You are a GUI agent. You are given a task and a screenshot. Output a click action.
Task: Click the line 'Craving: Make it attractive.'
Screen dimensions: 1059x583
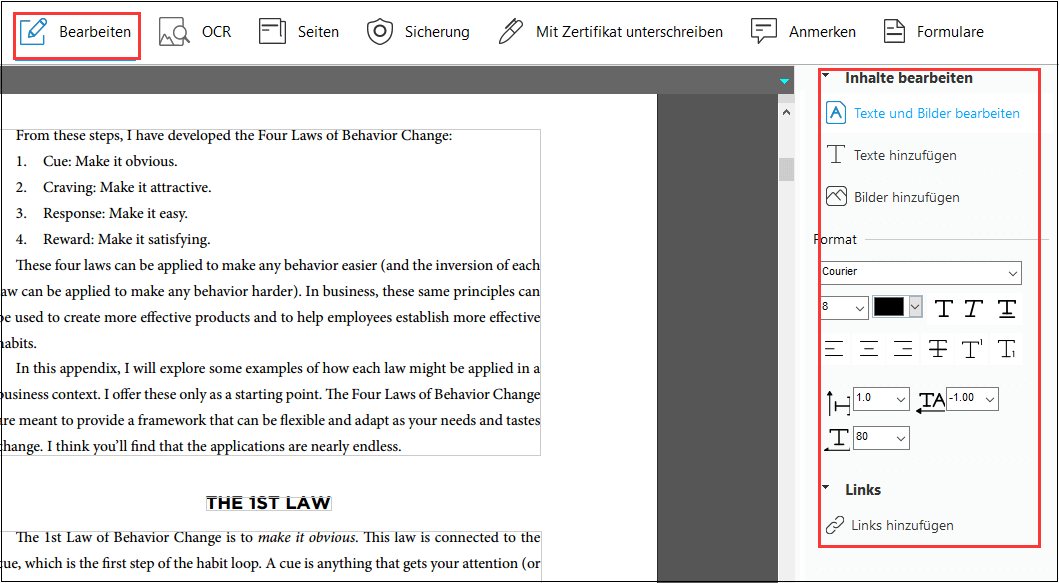127,187
